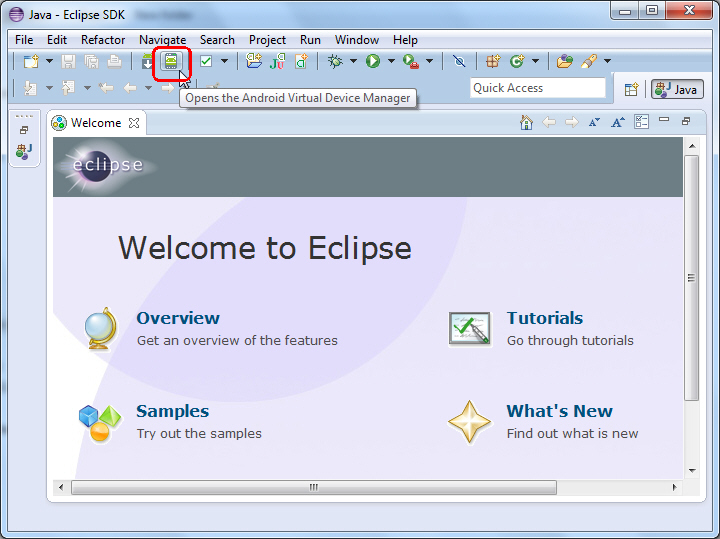This screenshot has height=539, width=720.
Task: Open the New Java Class dropdown arrow
Action: (535, 61)
